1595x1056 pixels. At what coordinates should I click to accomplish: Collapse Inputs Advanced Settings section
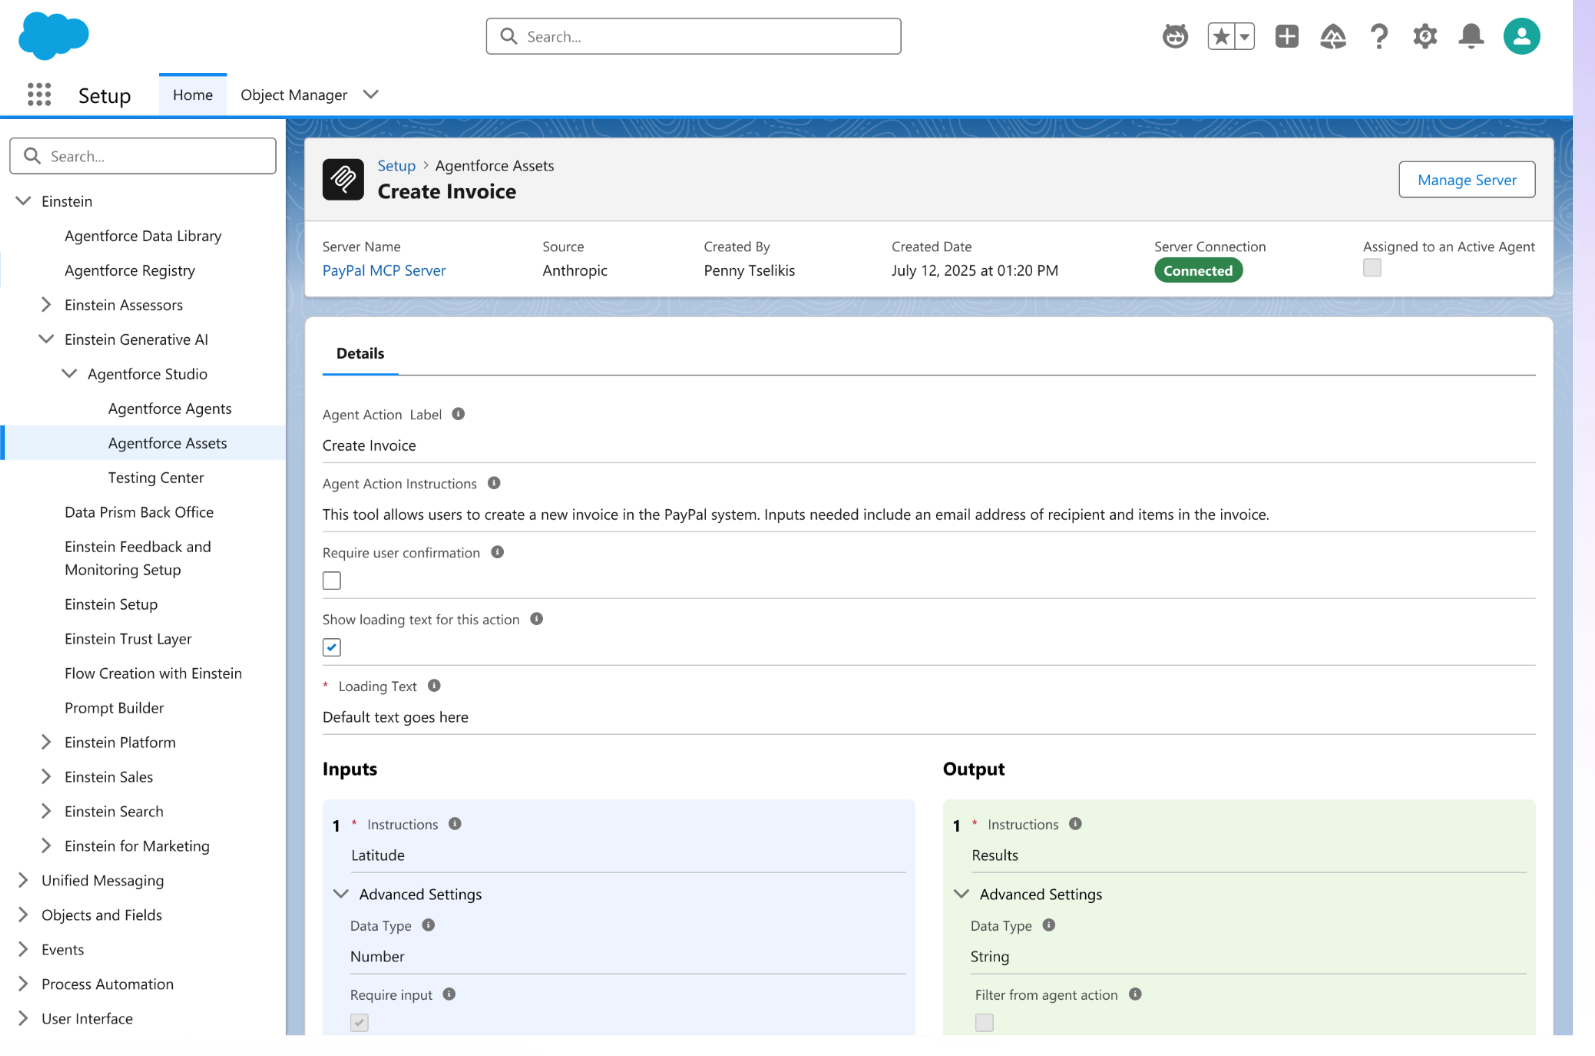coord(341,894)
